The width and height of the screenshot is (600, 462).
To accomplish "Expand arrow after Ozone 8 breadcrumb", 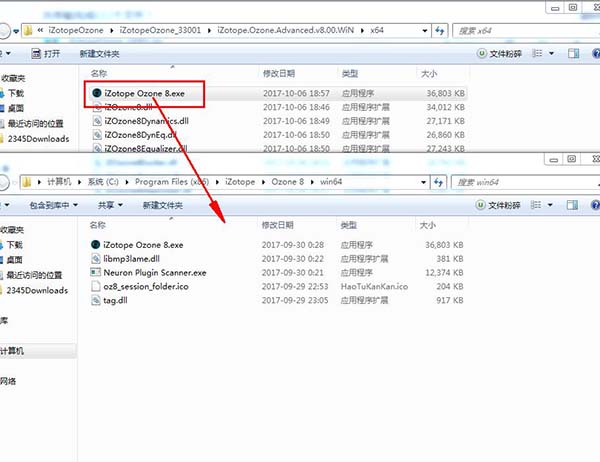I will click(312, 182).
